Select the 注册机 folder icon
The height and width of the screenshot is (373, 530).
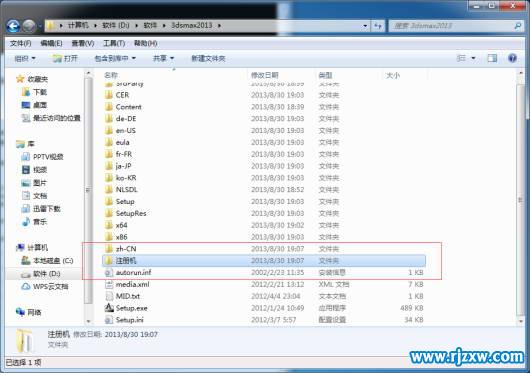tap(109, 260)
